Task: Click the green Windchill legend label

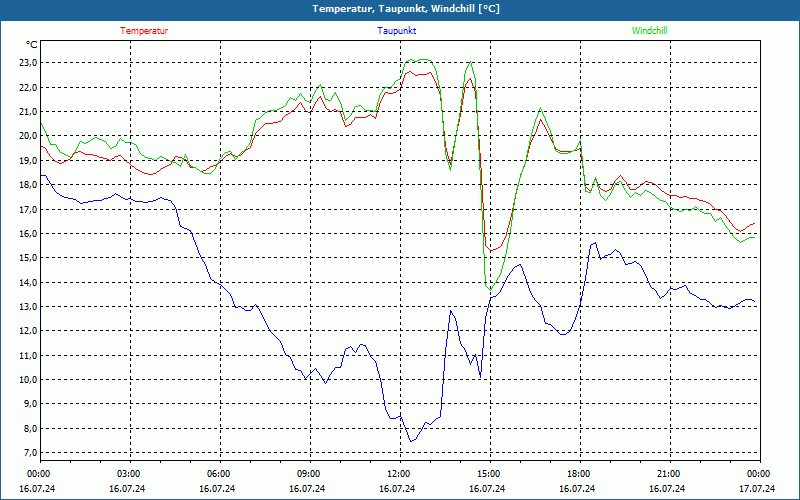Action: 649,31
